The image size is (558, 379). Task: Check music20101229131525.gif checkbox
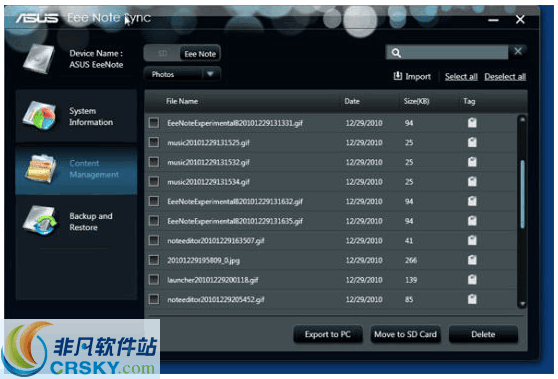[x=154, y=142]
